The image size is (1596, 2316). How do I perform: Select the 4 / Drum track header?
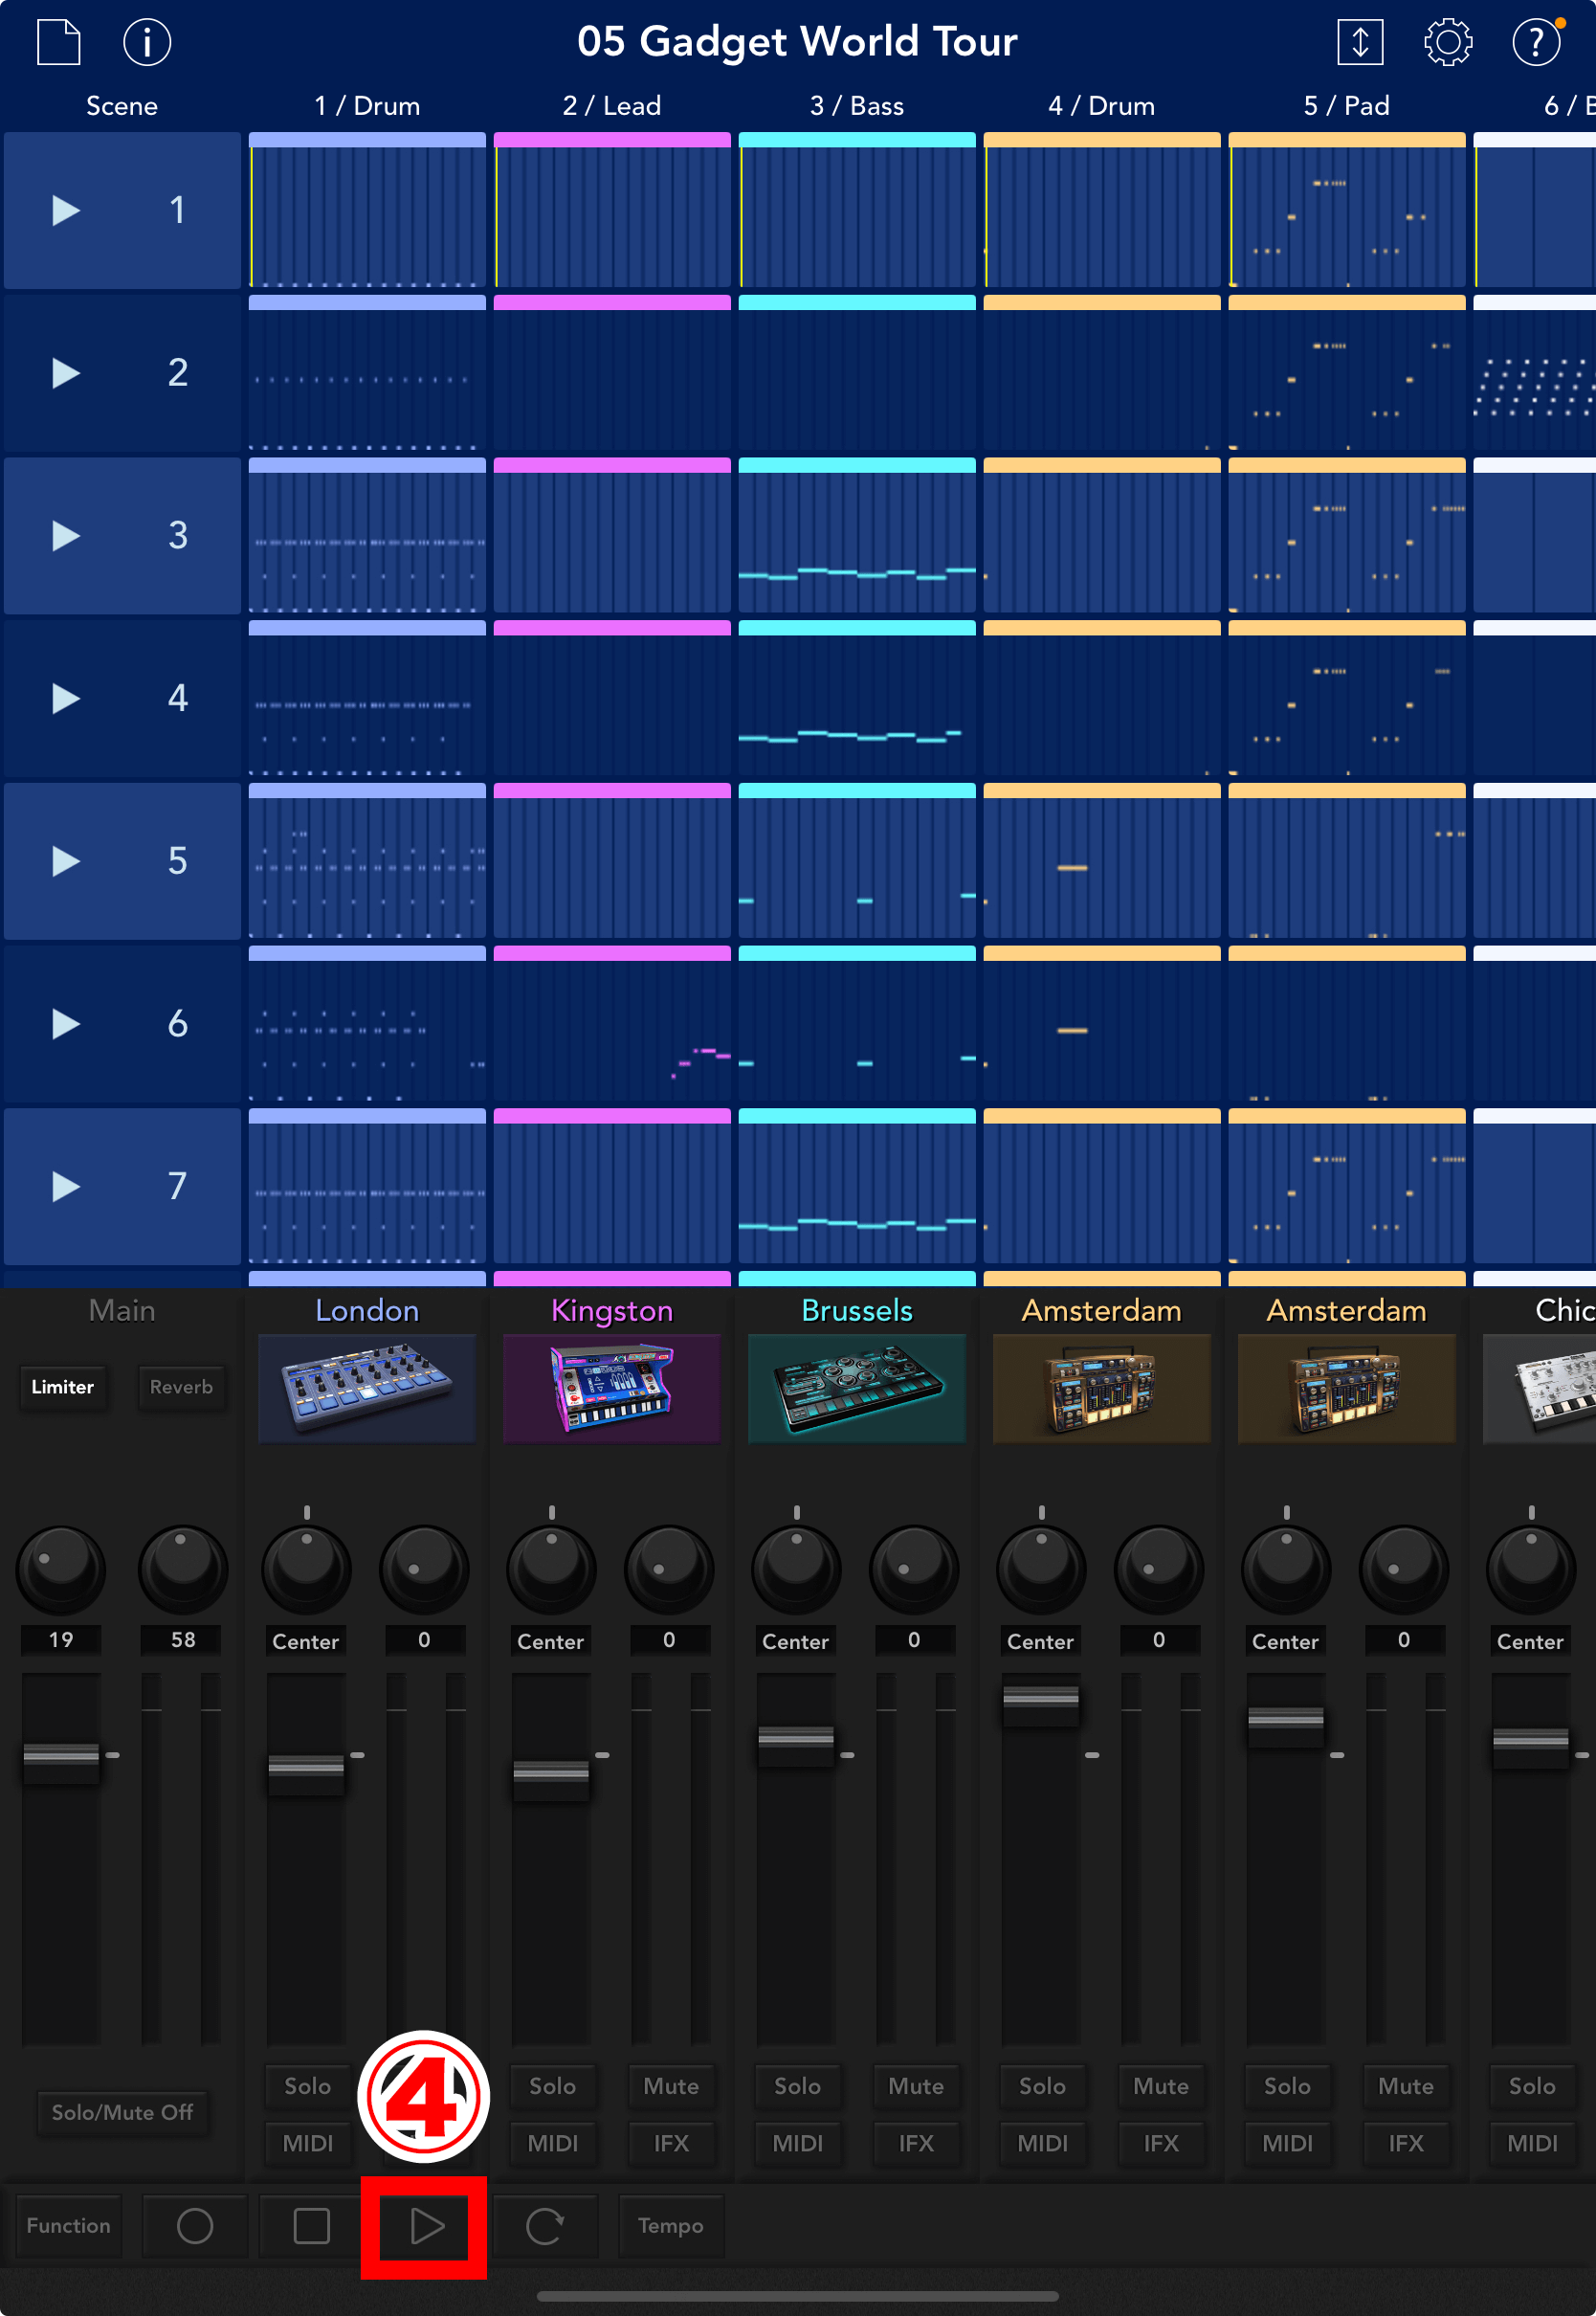click(x=1102, y=106)
